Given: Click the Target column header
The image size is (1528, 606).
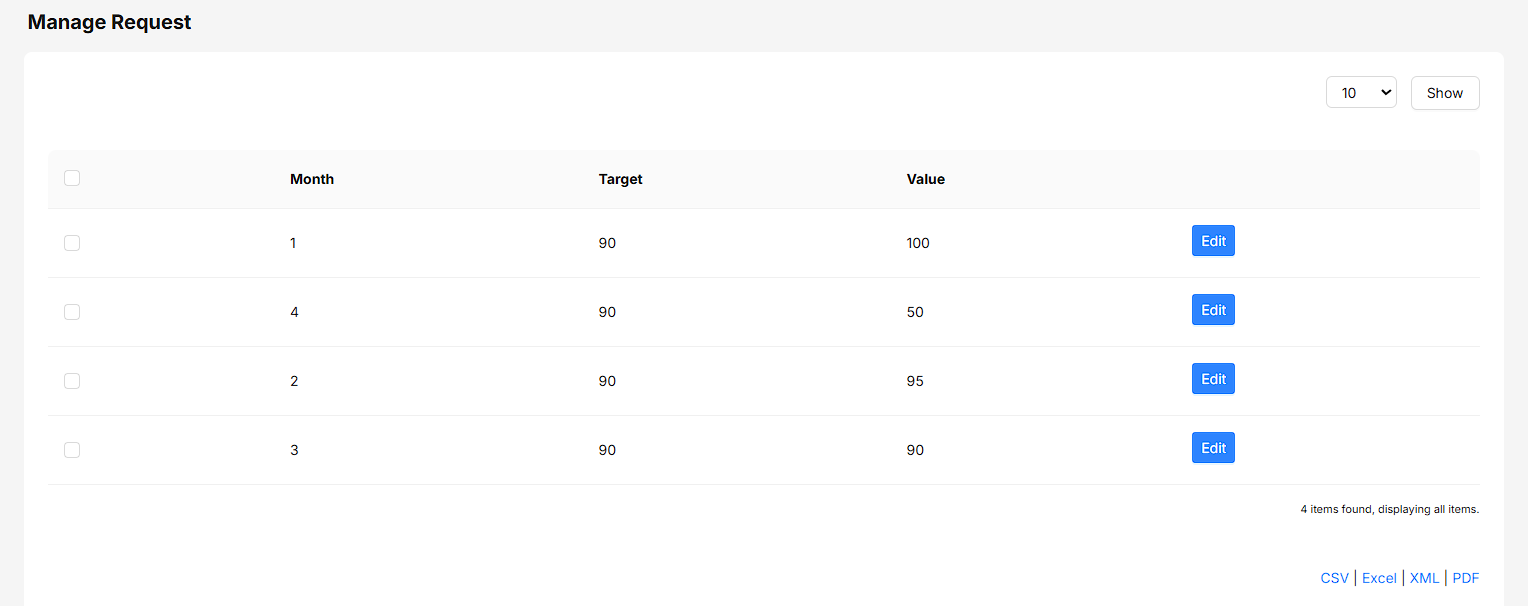Looking at the screenshot, I should 621,180.
